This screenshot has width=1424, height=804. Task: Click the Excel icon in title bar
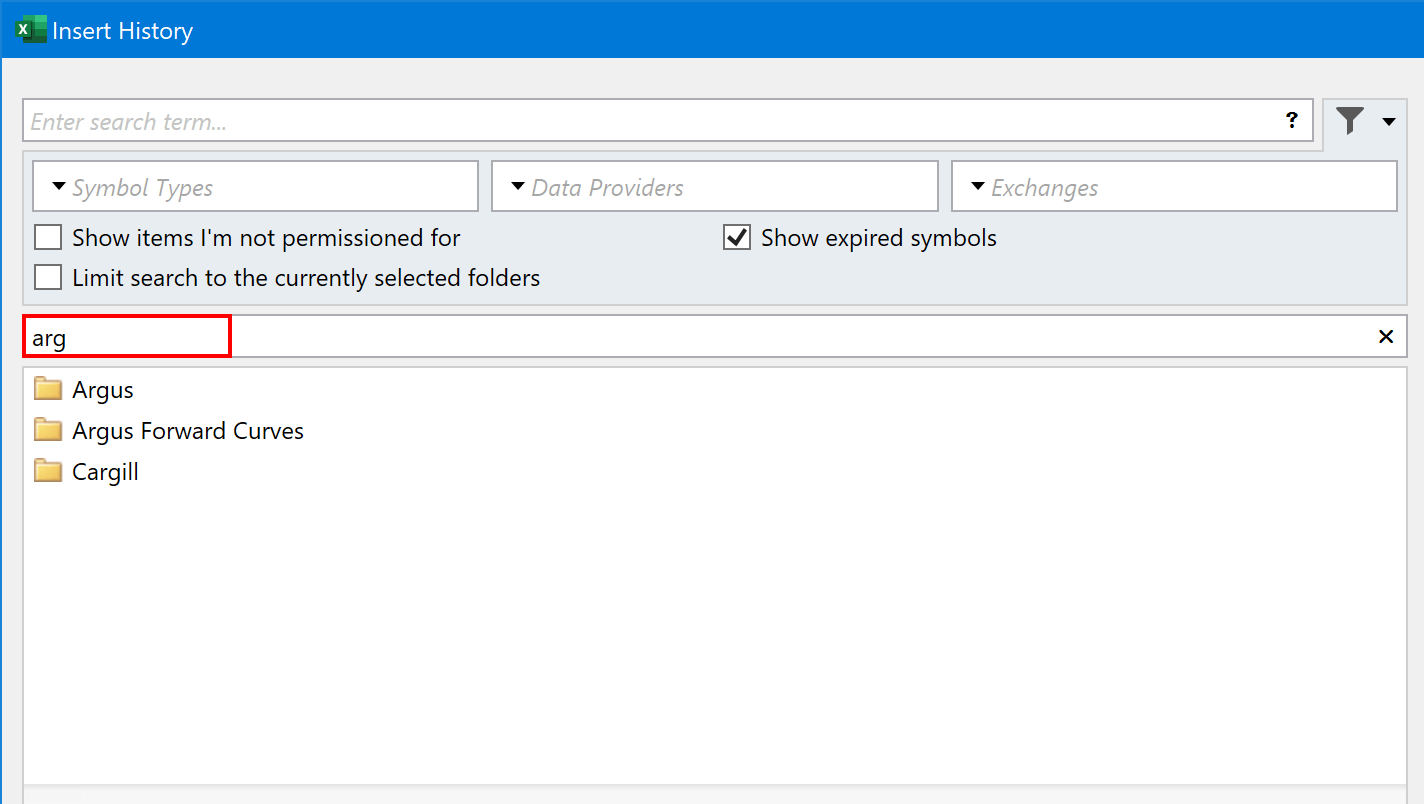31,30
